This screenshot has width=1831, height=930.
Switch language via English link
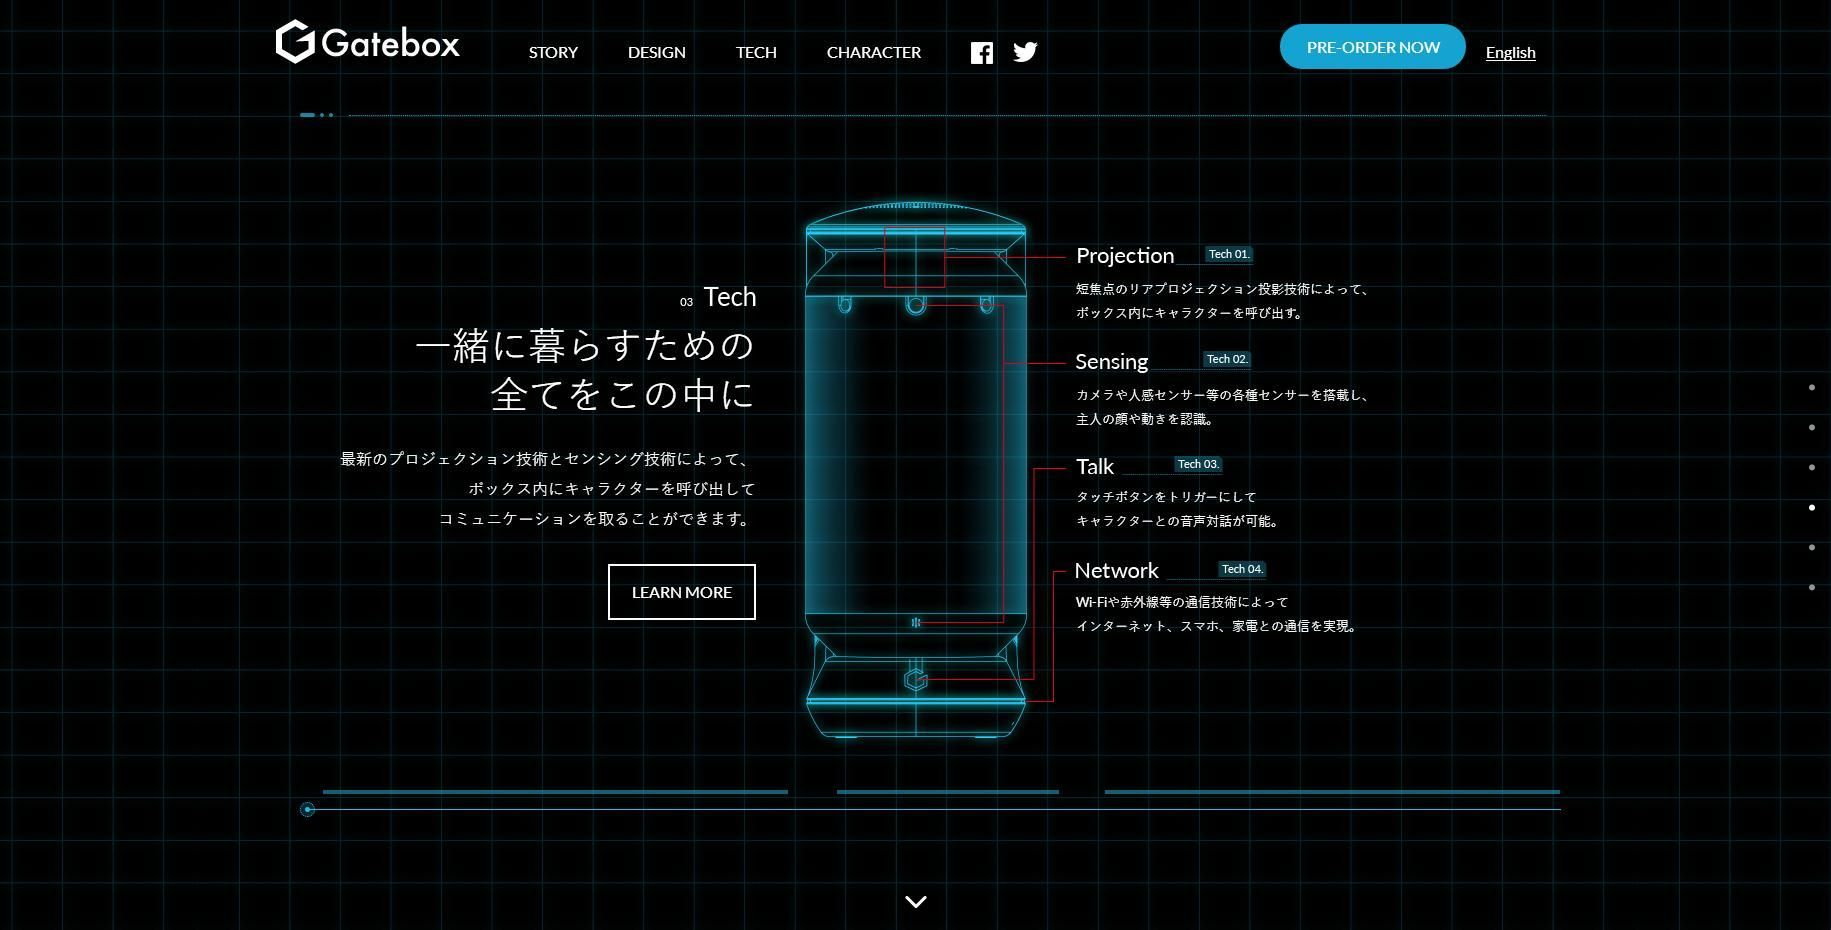pos(1510,53)
